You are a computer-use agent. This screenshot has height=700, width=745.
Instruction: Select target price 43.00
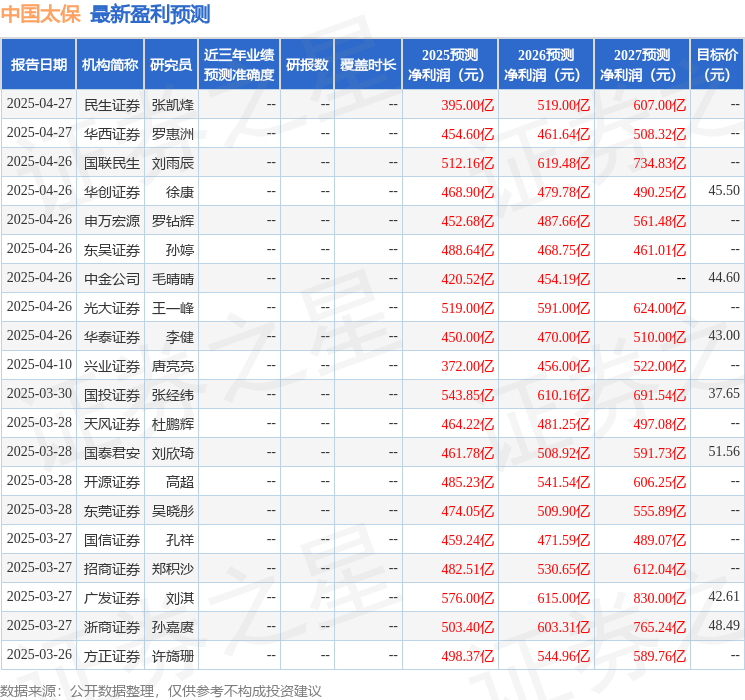pos(724,336)
